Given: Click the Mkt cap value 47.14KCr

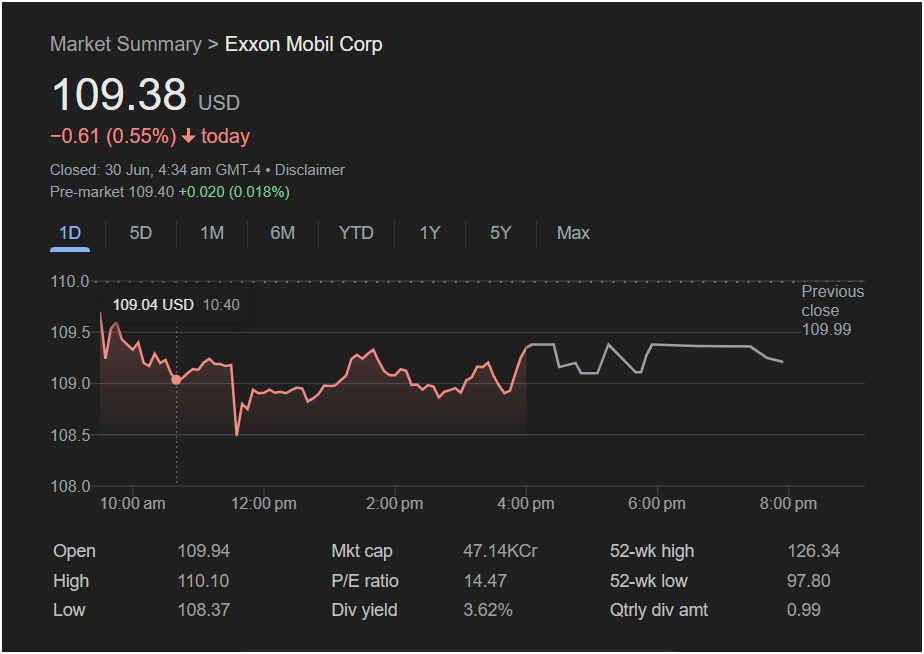Looking at the screenshot, I should pos(500,551).
